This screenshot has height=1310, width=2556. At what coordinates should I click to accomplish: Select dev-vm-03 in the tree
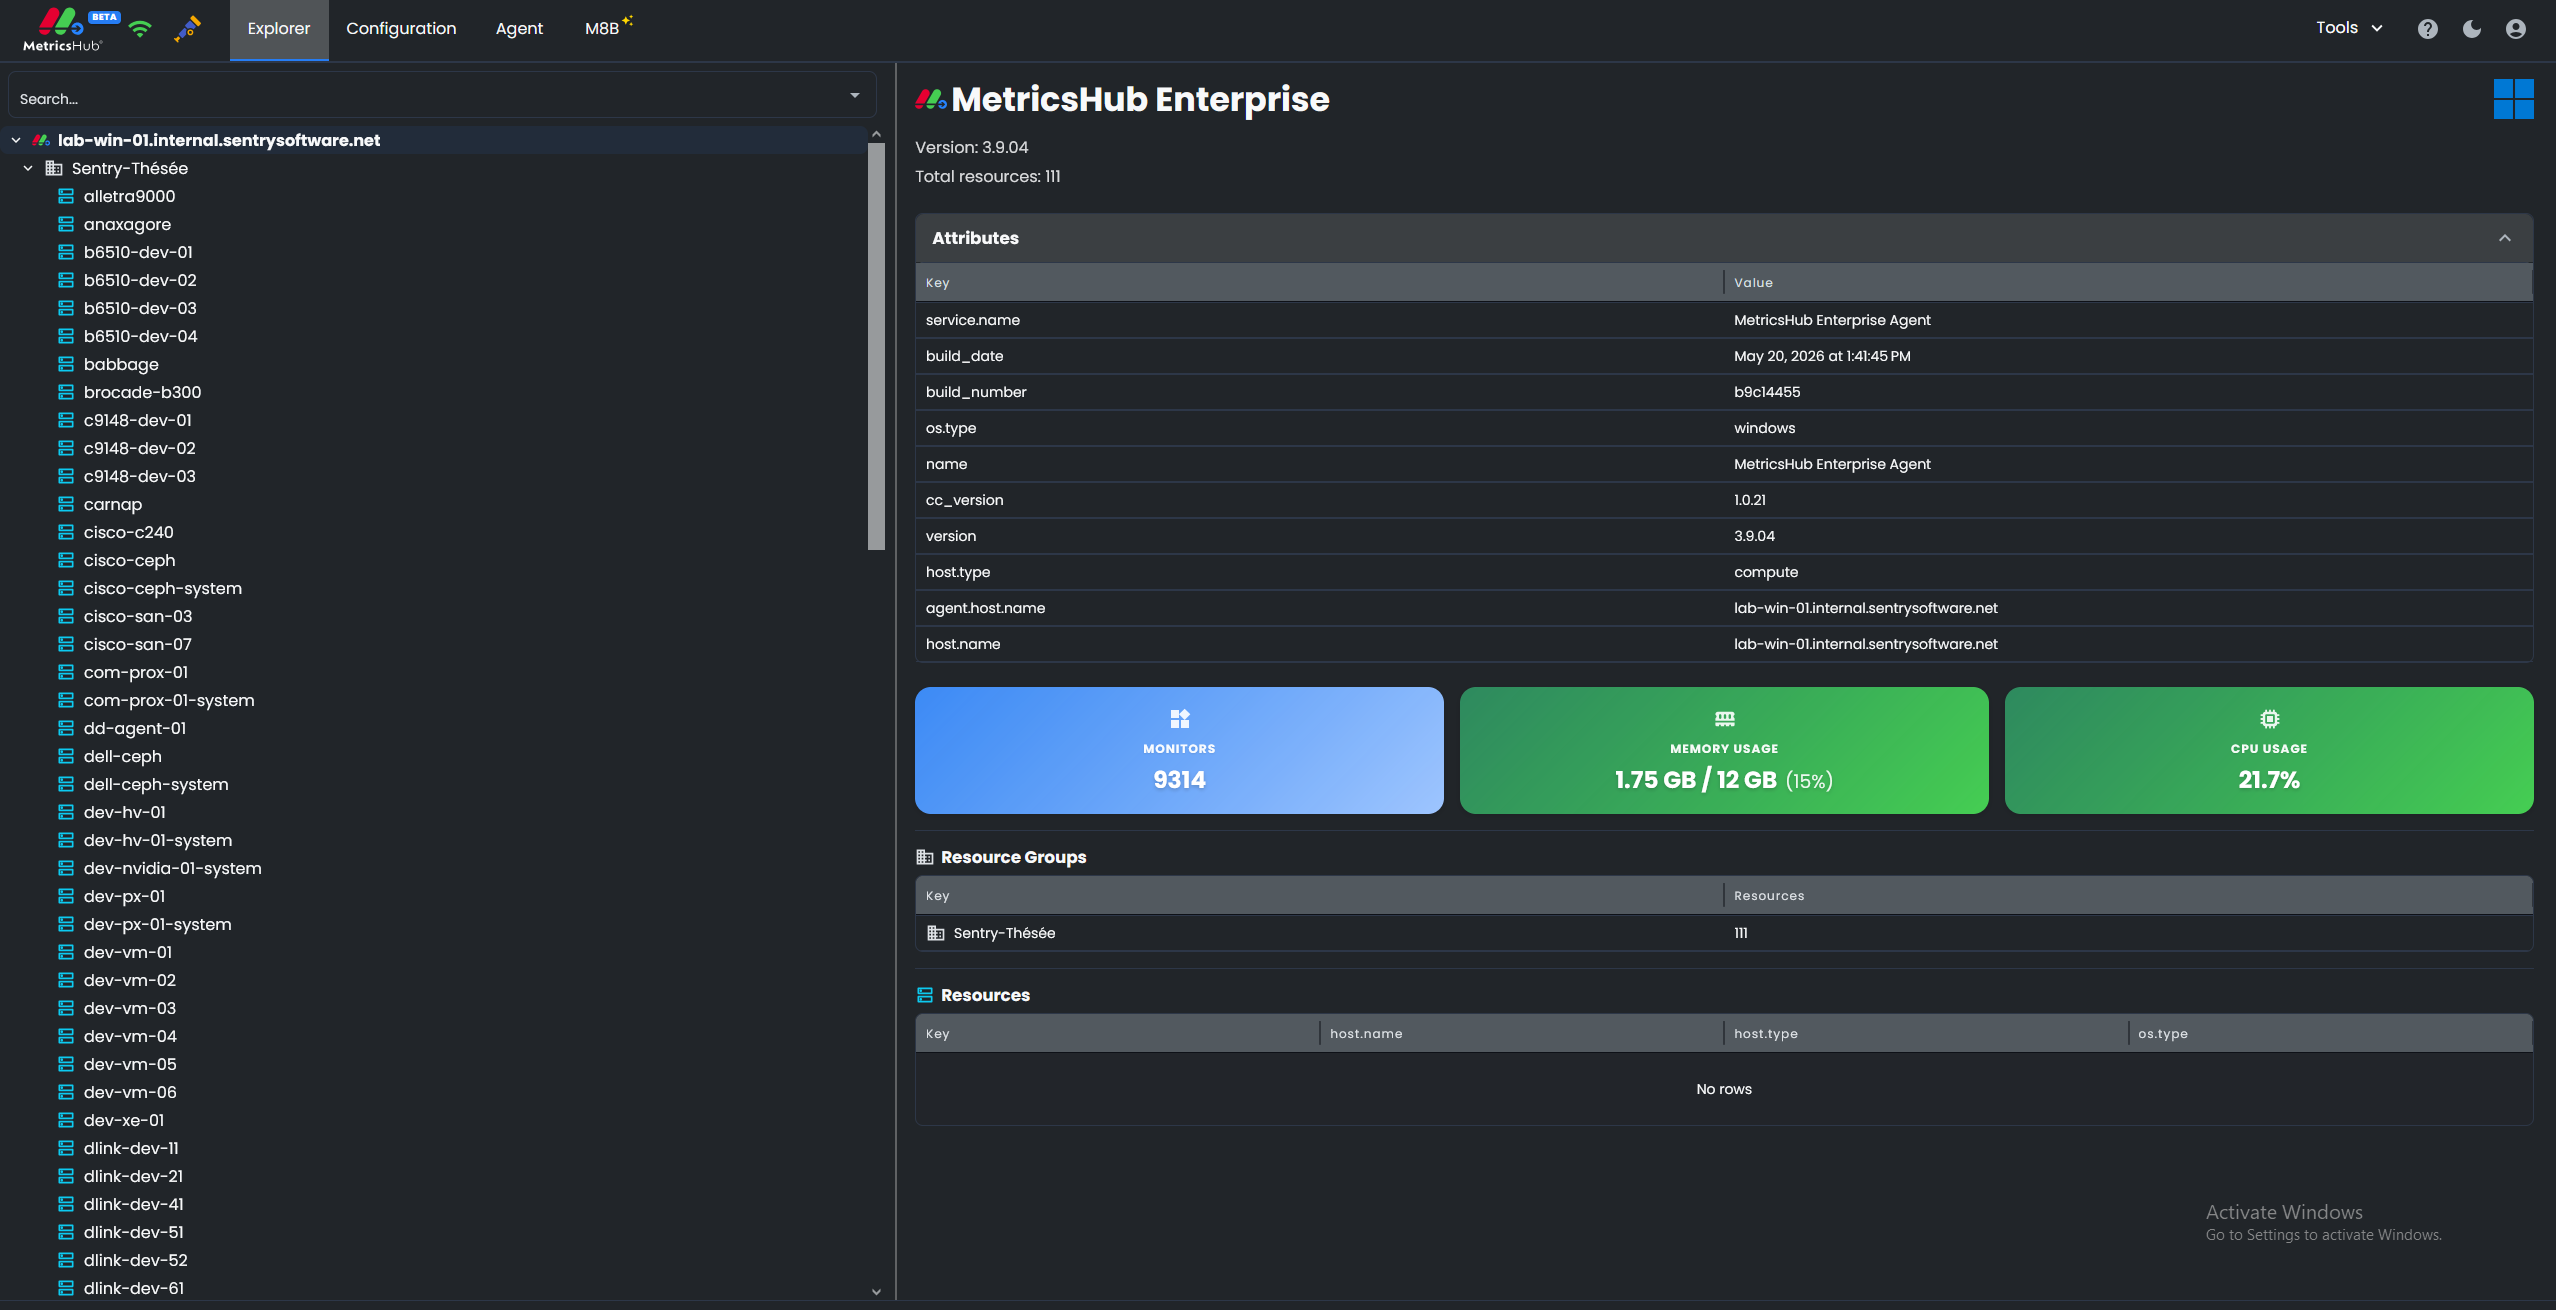tap(130, 1008)
